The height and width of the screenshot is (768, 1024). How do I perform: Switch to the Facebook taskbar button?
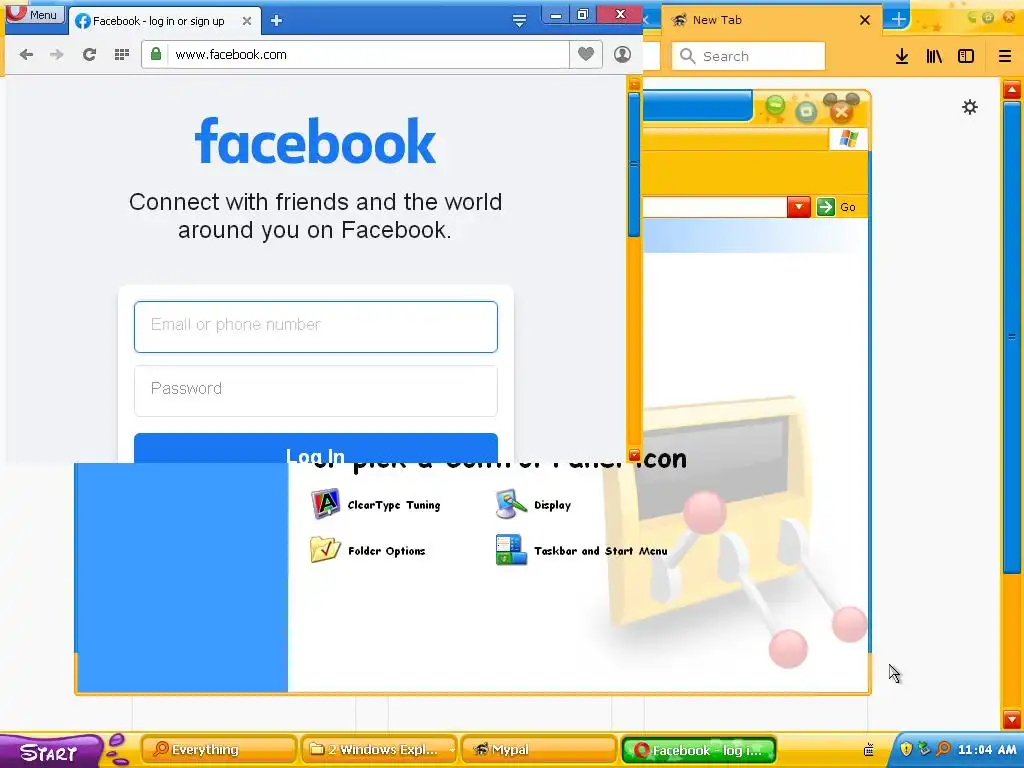698,750
